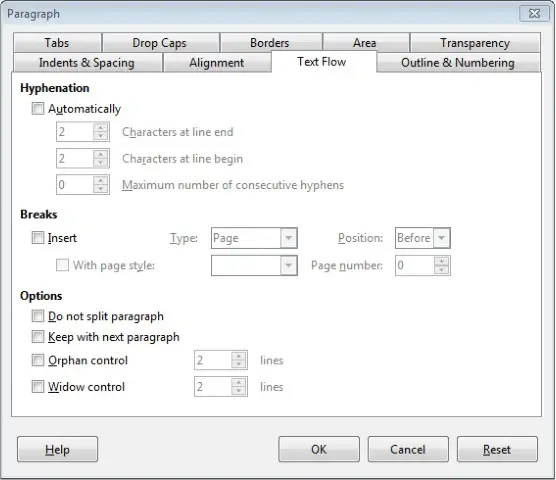
Task: Enable Keep with next paragraph
Action: [38, 336]
